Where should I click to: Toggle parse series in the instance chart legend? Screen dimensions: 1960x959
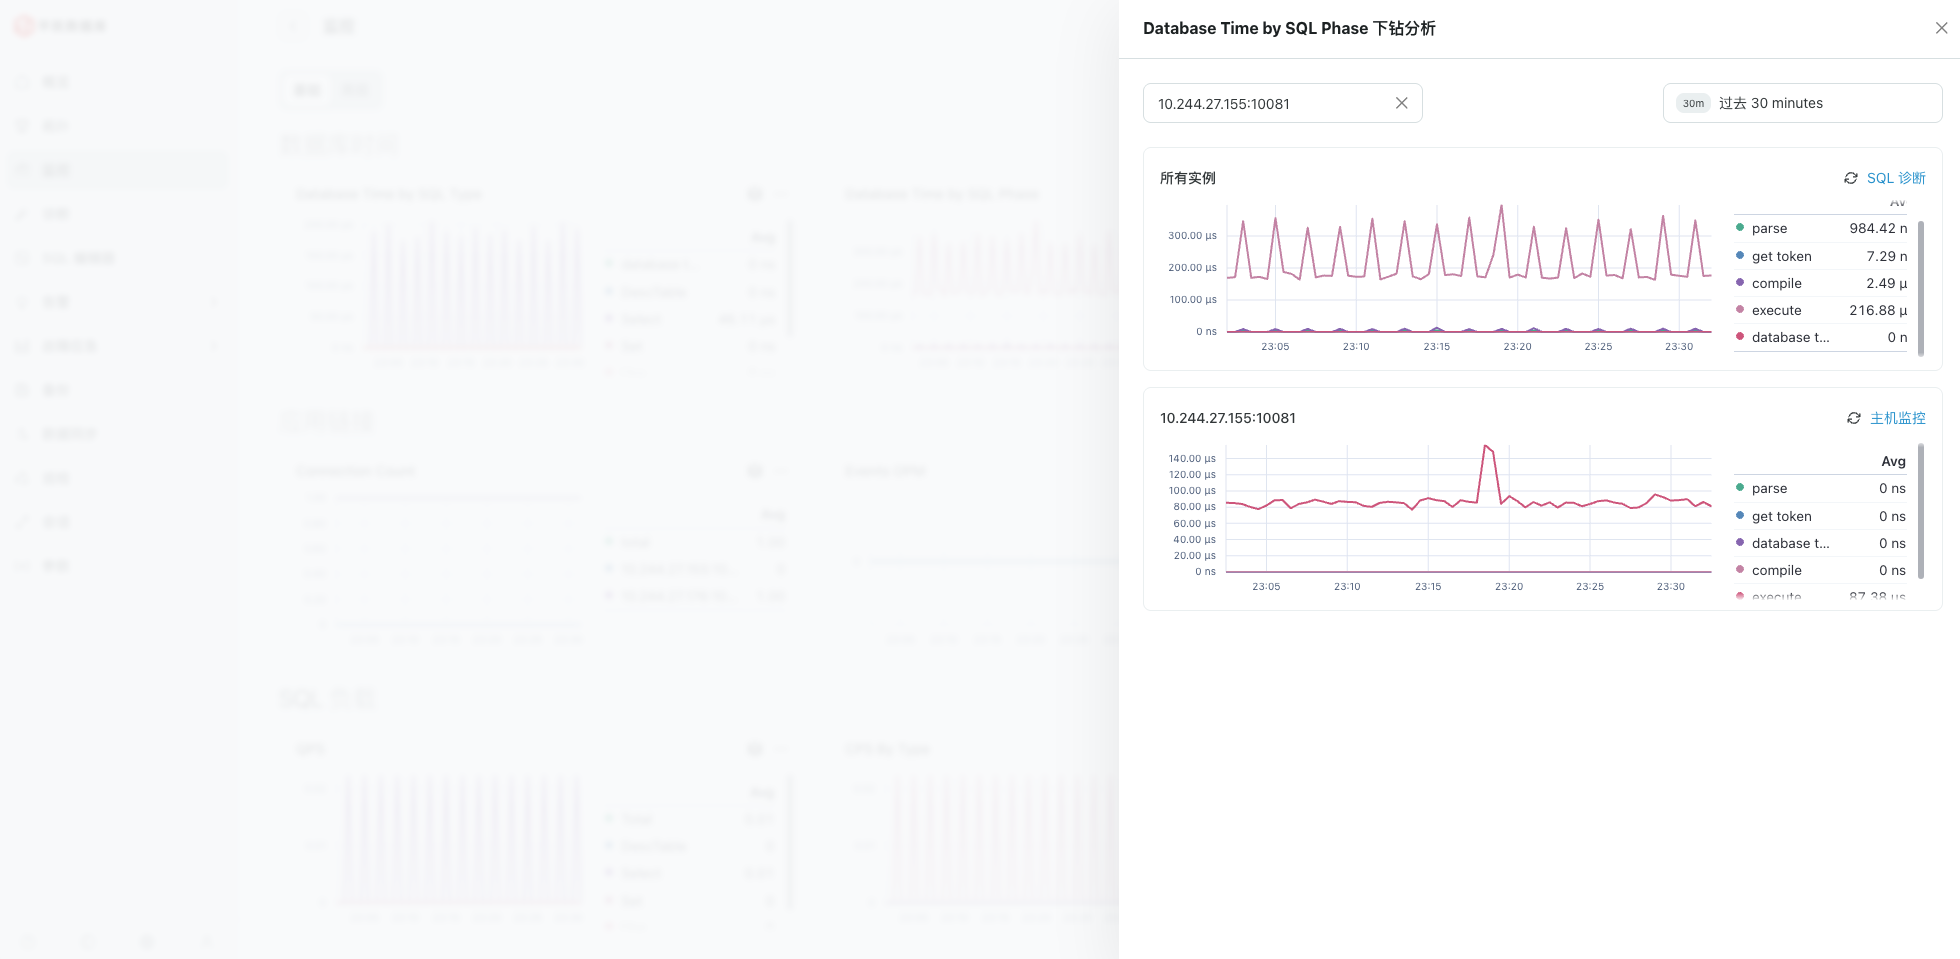click(x=1768, y=488)
